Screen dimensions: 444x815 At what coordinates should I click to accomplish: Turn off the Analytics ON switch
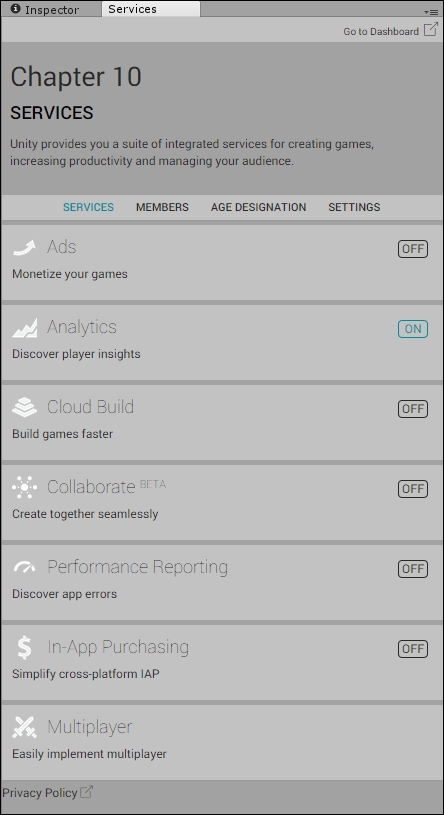[413, 329]
